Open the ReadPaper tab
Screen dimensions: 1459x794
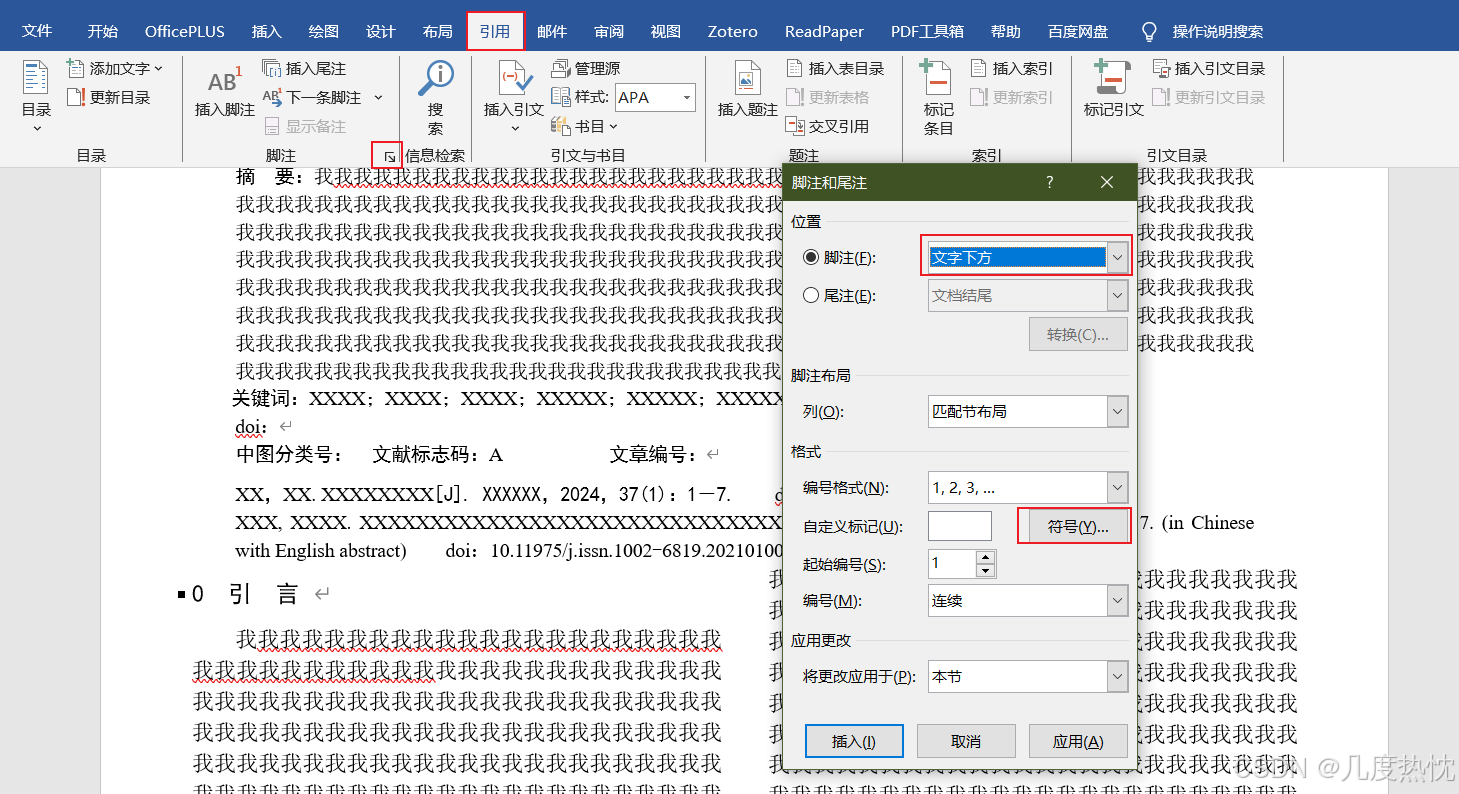(824, 31)
